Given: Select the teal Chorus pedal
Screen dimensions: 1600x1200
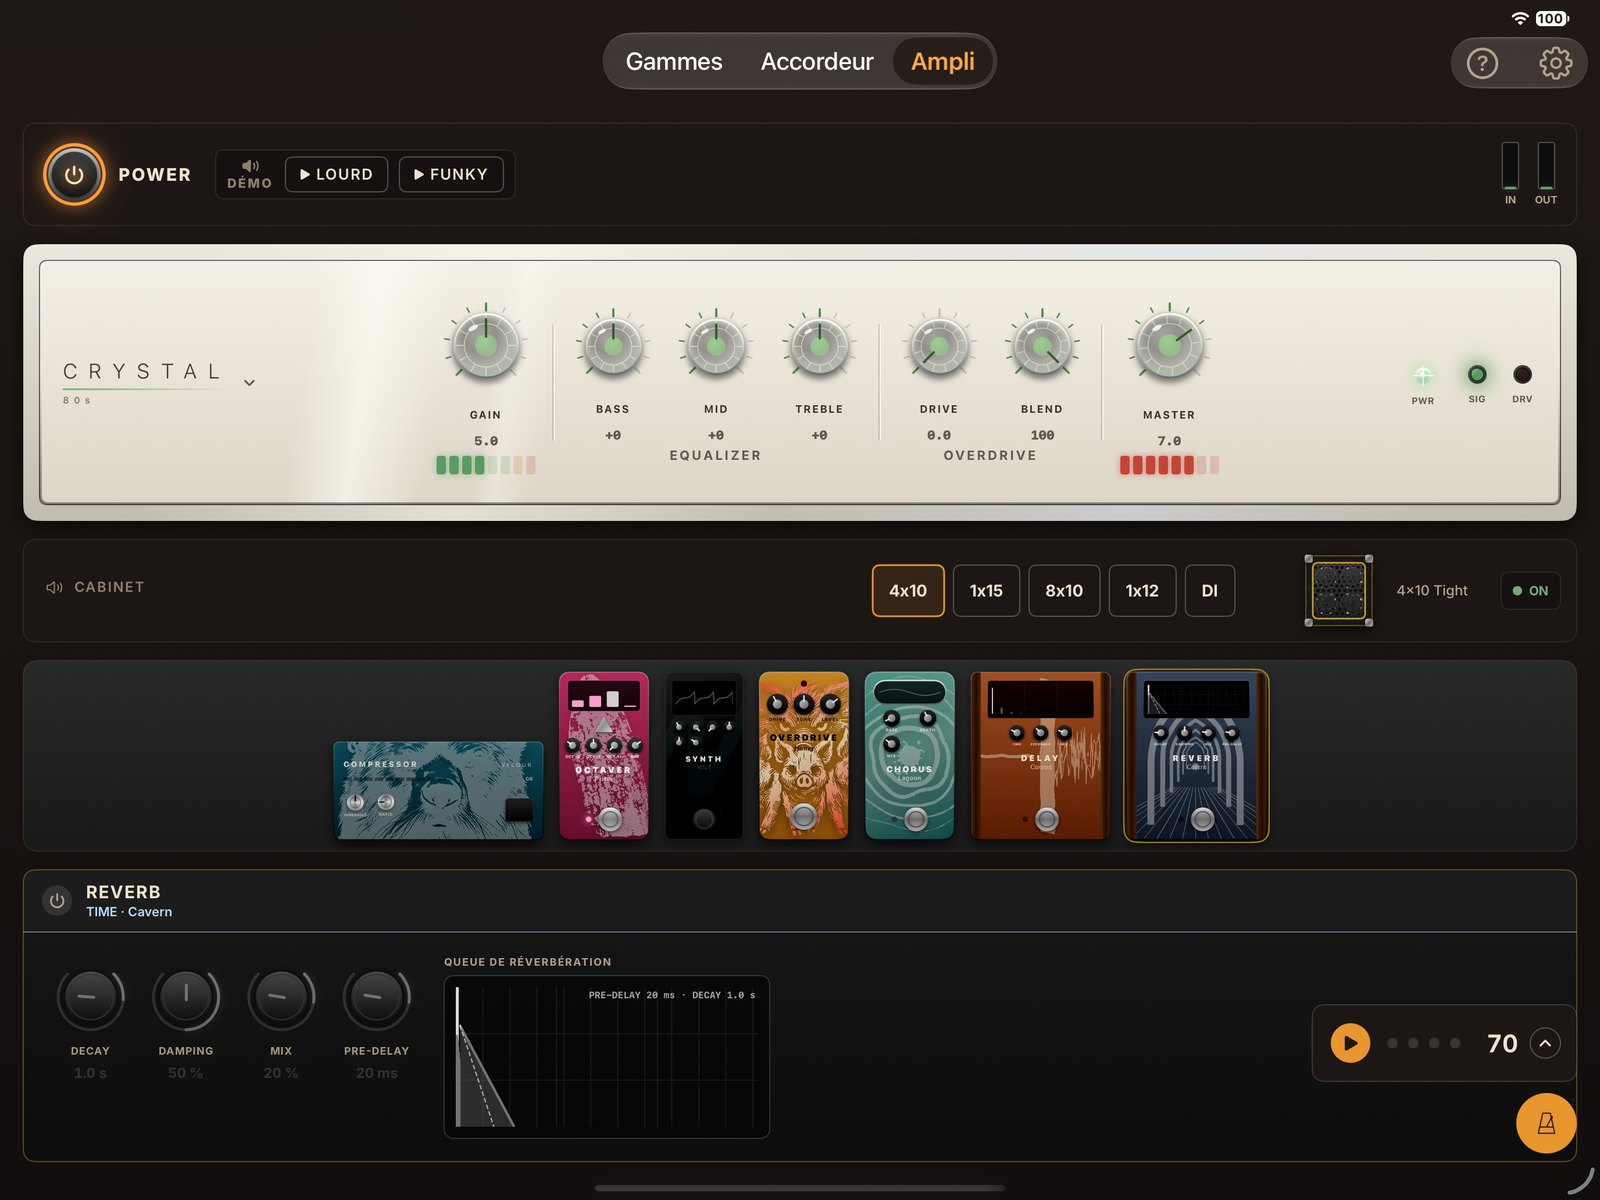Looking at the screenshot, I should coord(910,755).
